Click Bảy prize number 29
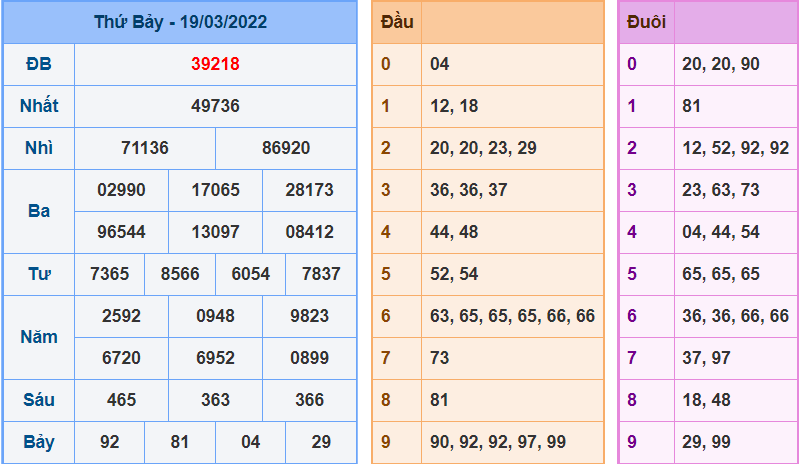The height and width of the screenshot is (464, 799). click(x=321, y=442)
